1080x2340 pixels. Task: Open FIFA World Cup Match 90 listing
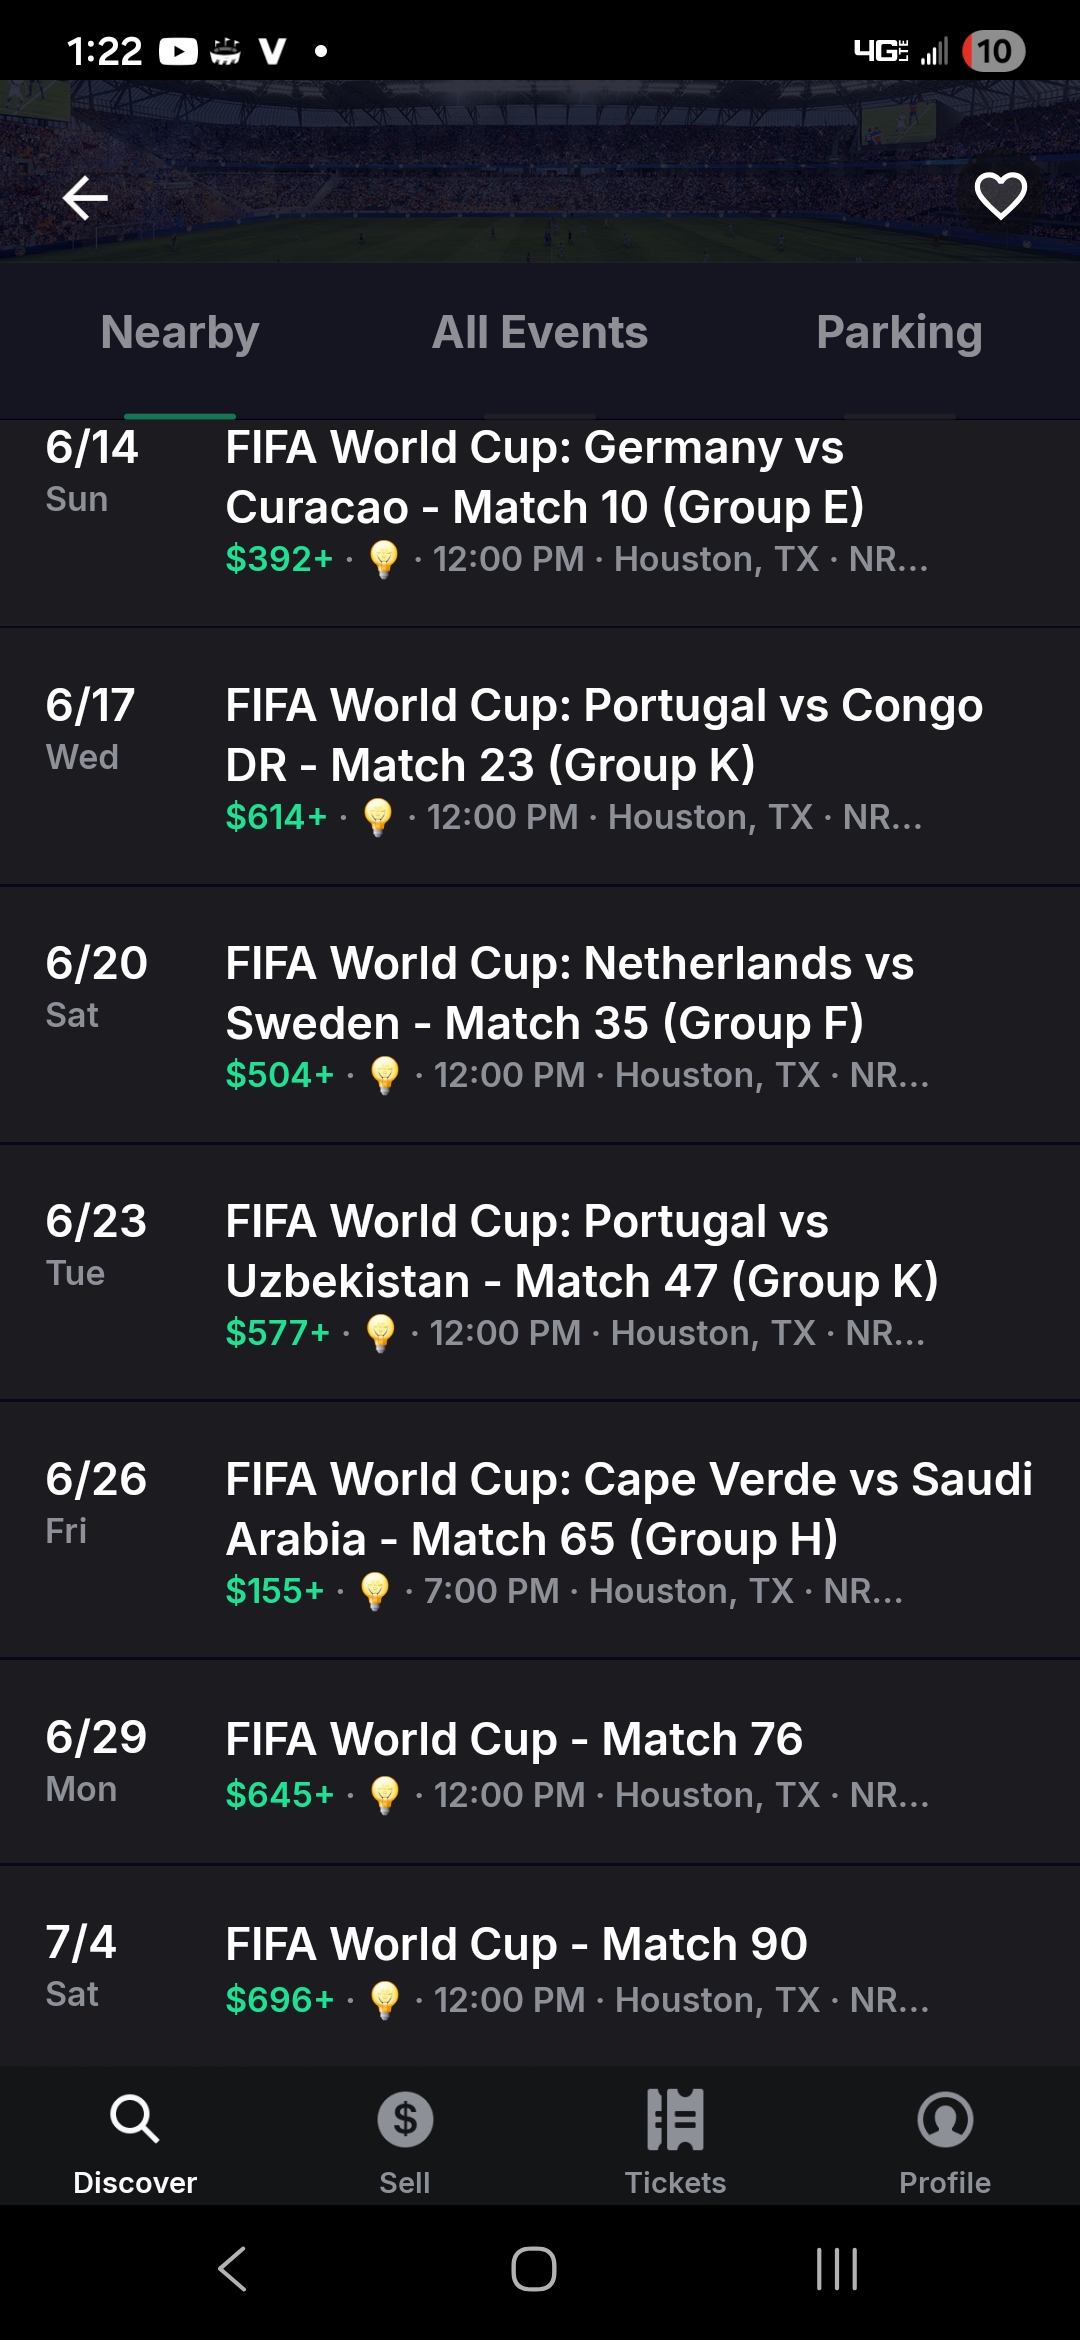516,1944
